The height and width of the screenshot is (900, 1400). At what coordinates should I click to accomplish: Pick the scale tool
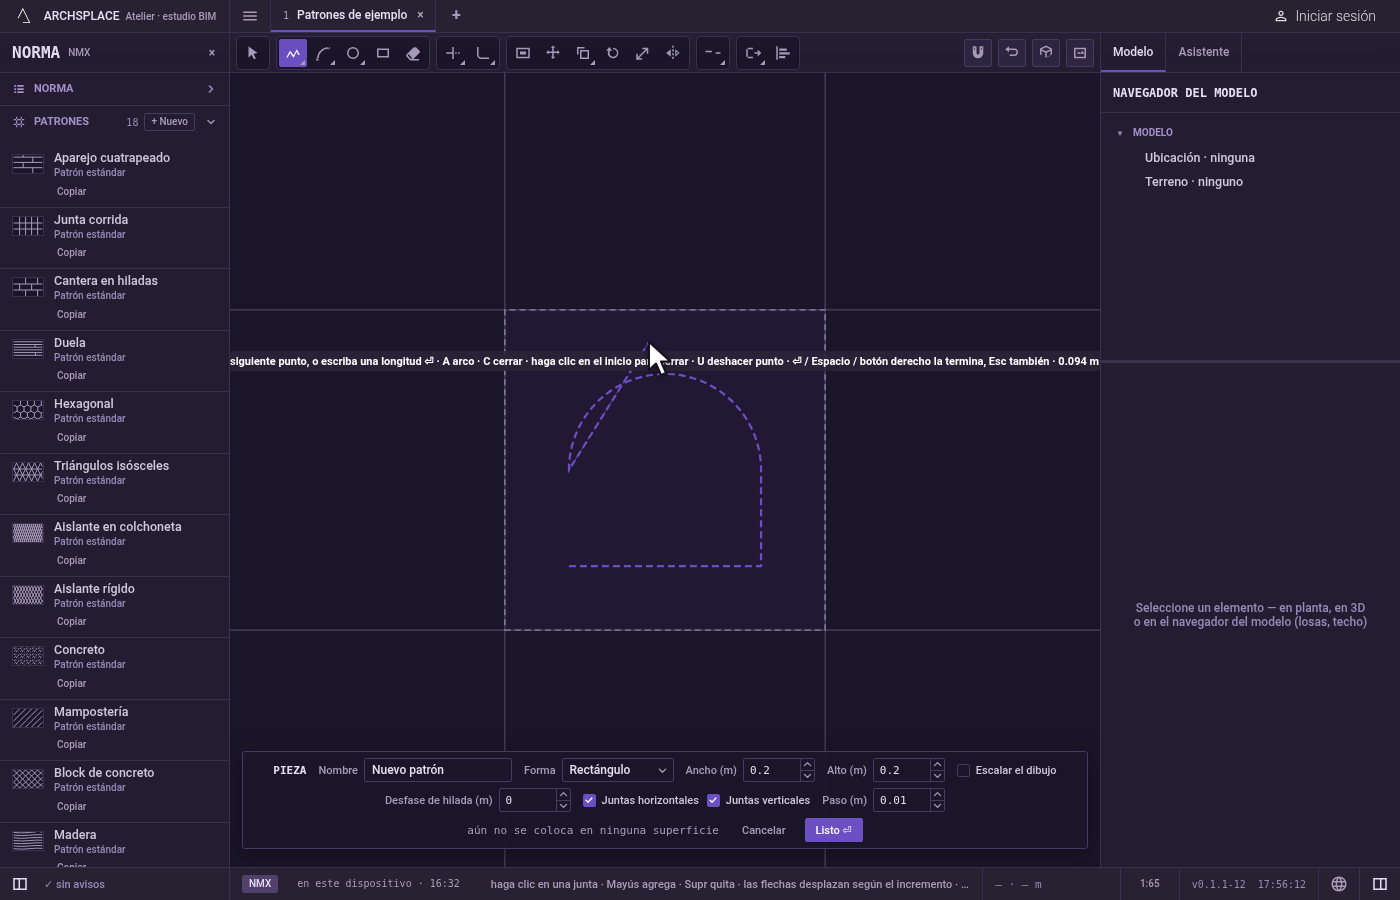(x=643, y=53)
